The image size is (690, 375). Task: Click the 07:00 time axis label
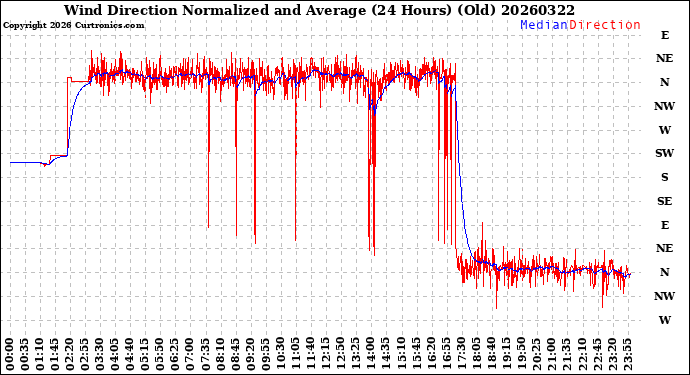tap(190, 355)
